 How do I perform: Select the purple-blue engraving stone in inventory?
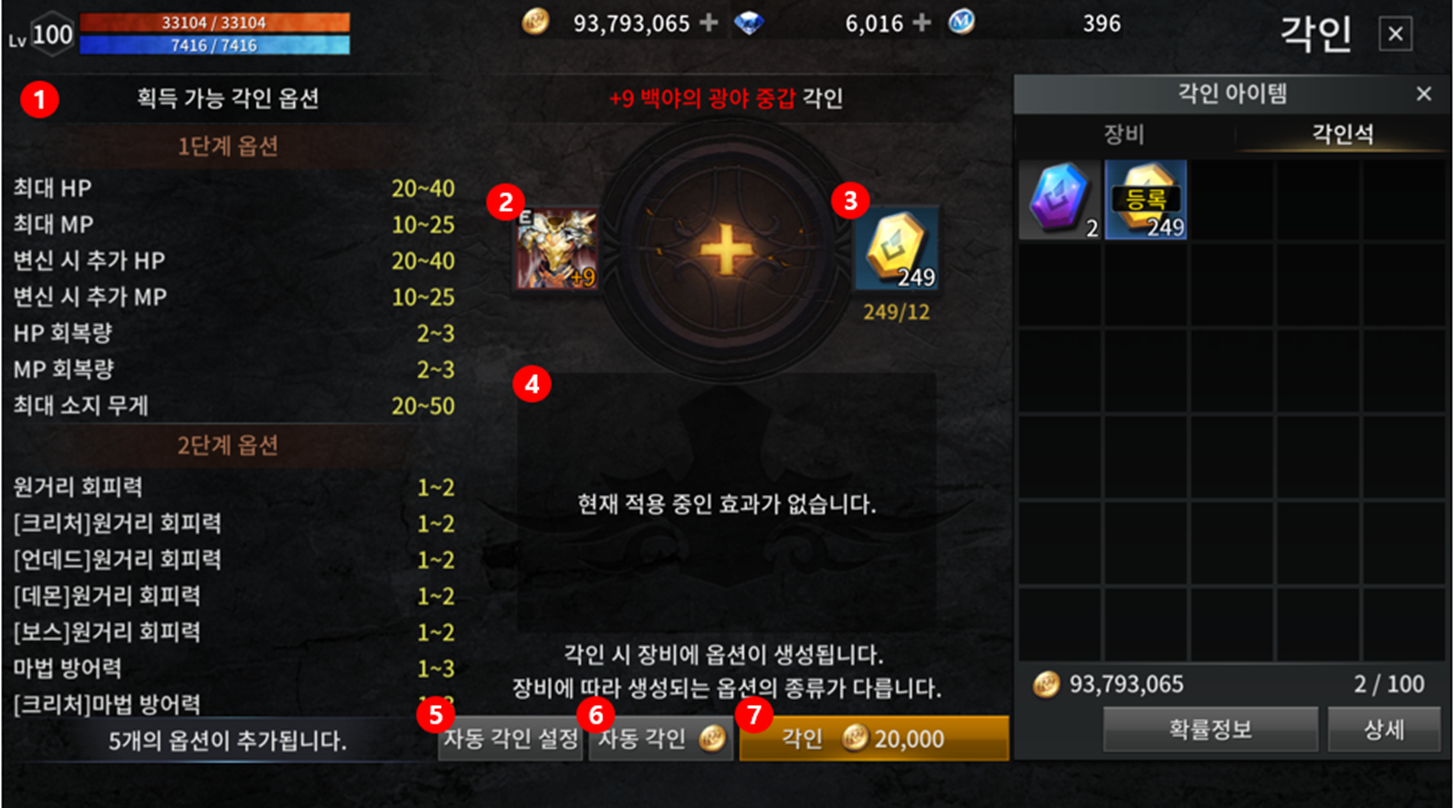pyautogui.click(x=1059, y=200)
